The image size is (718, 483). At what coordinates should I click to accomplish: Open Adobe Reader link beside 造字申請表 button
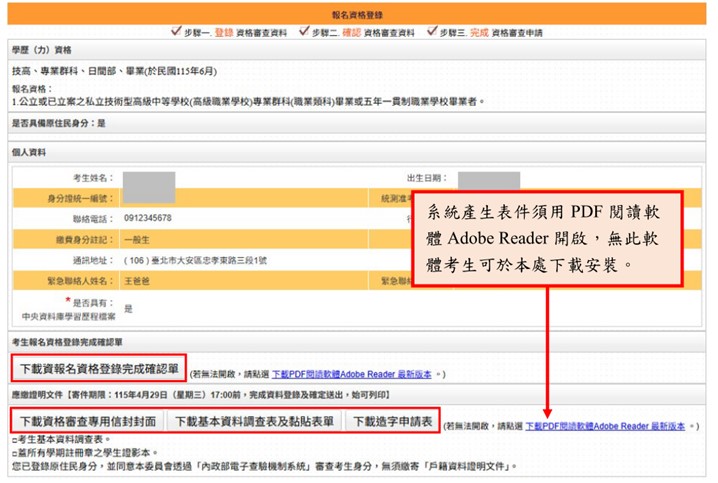point(605,426)
